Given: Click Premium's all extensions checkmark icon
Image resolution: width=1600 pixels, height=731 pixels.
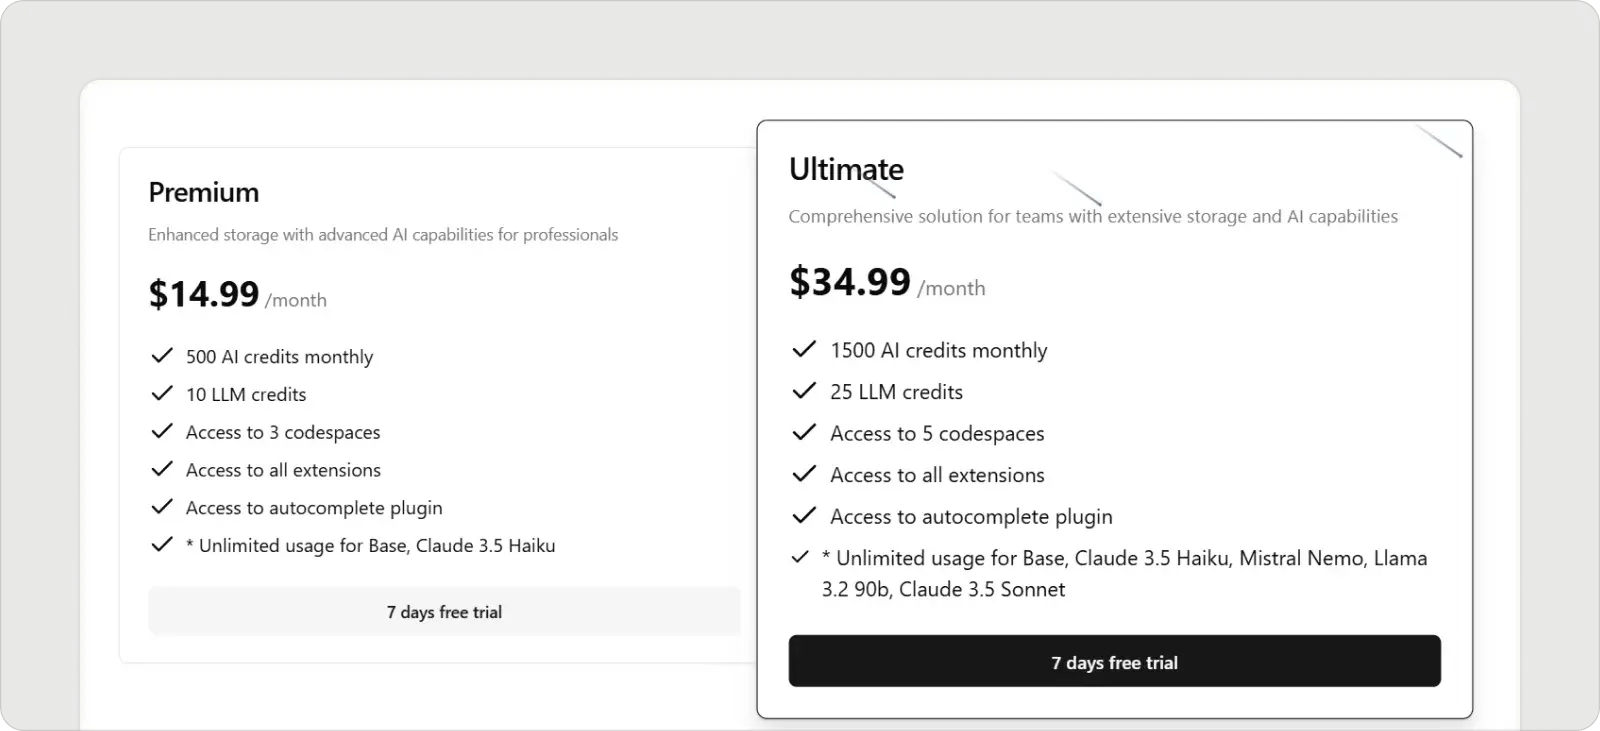Looking at the screenshot, I should (162, 469).
